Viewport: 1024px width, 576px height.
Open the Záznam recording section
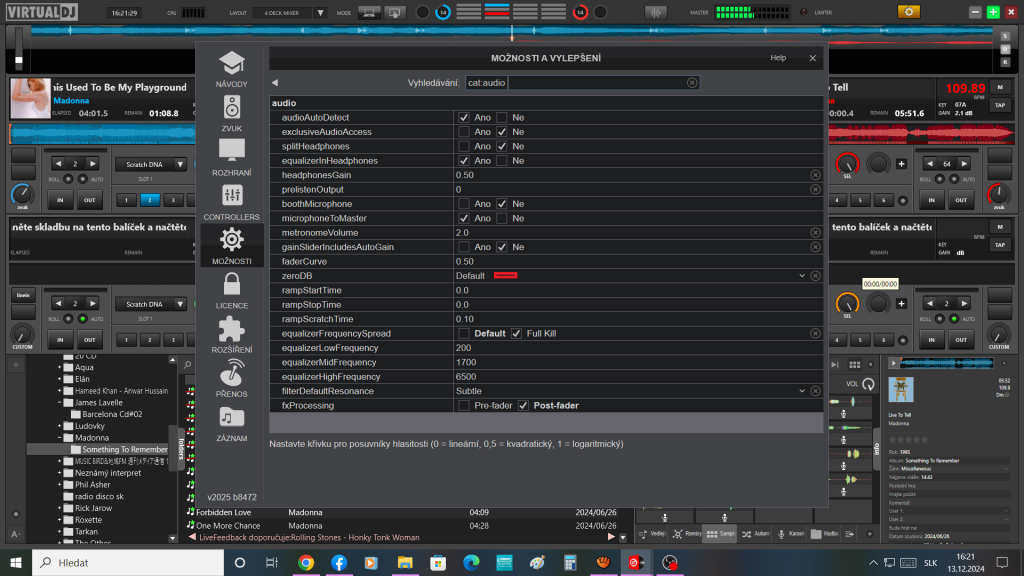point(231,422)
